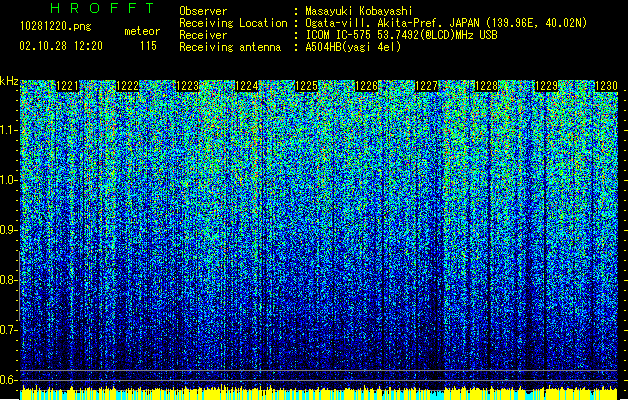This screenshot has width=629, height=400.
Task: Click the A504HB(yagi 4el) antenna value
Action: [x=353, y=47]
